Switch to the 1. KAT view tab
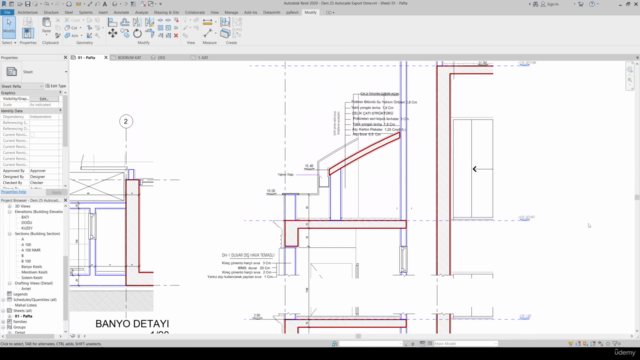 pyautogui.click(x=203, y=58)
